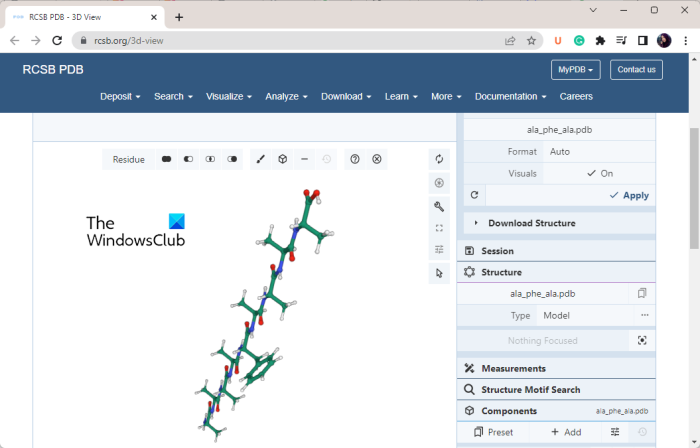Screen dimensions: 700x448
Task: Toggle selection mode cursor icon
Action: 439,273
